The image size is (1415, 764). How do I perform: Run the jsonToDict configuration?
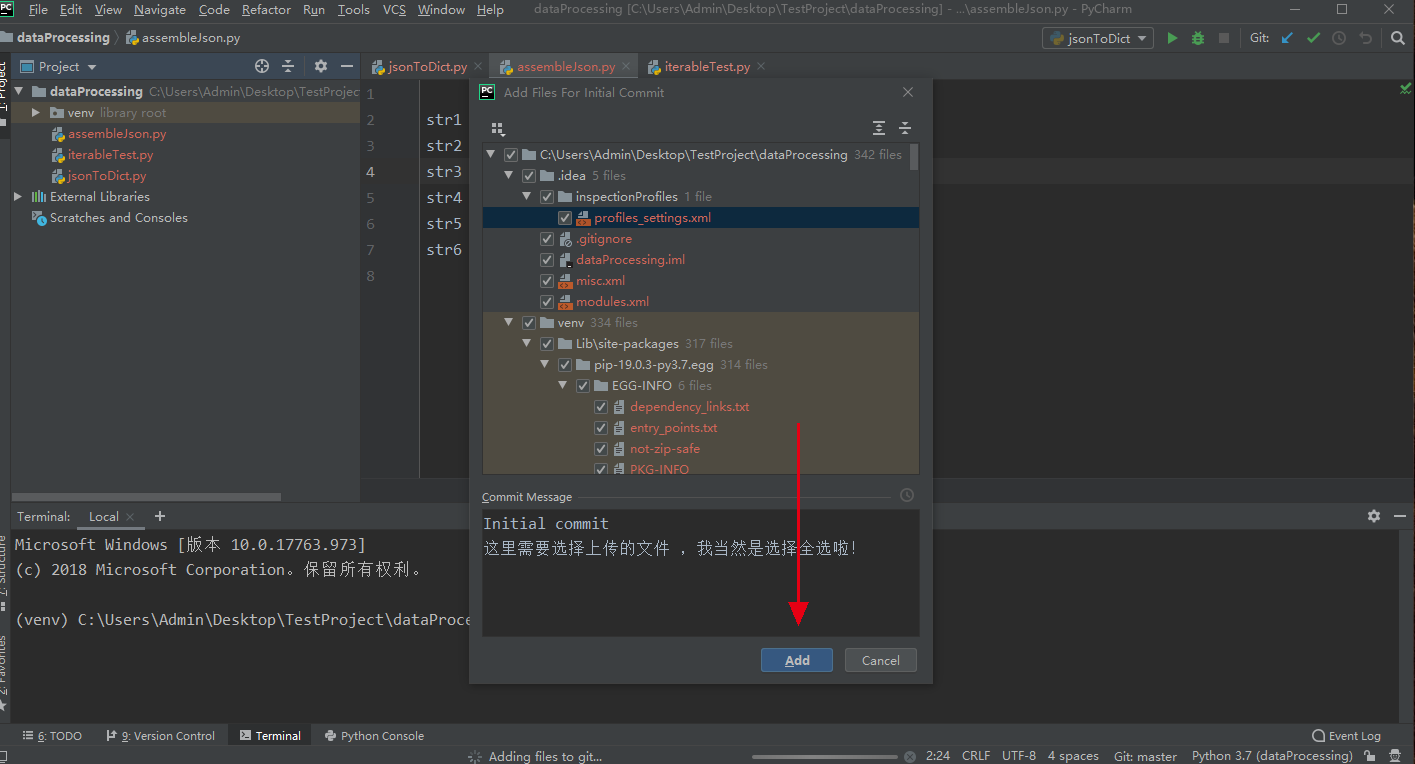coord(1173,38)
